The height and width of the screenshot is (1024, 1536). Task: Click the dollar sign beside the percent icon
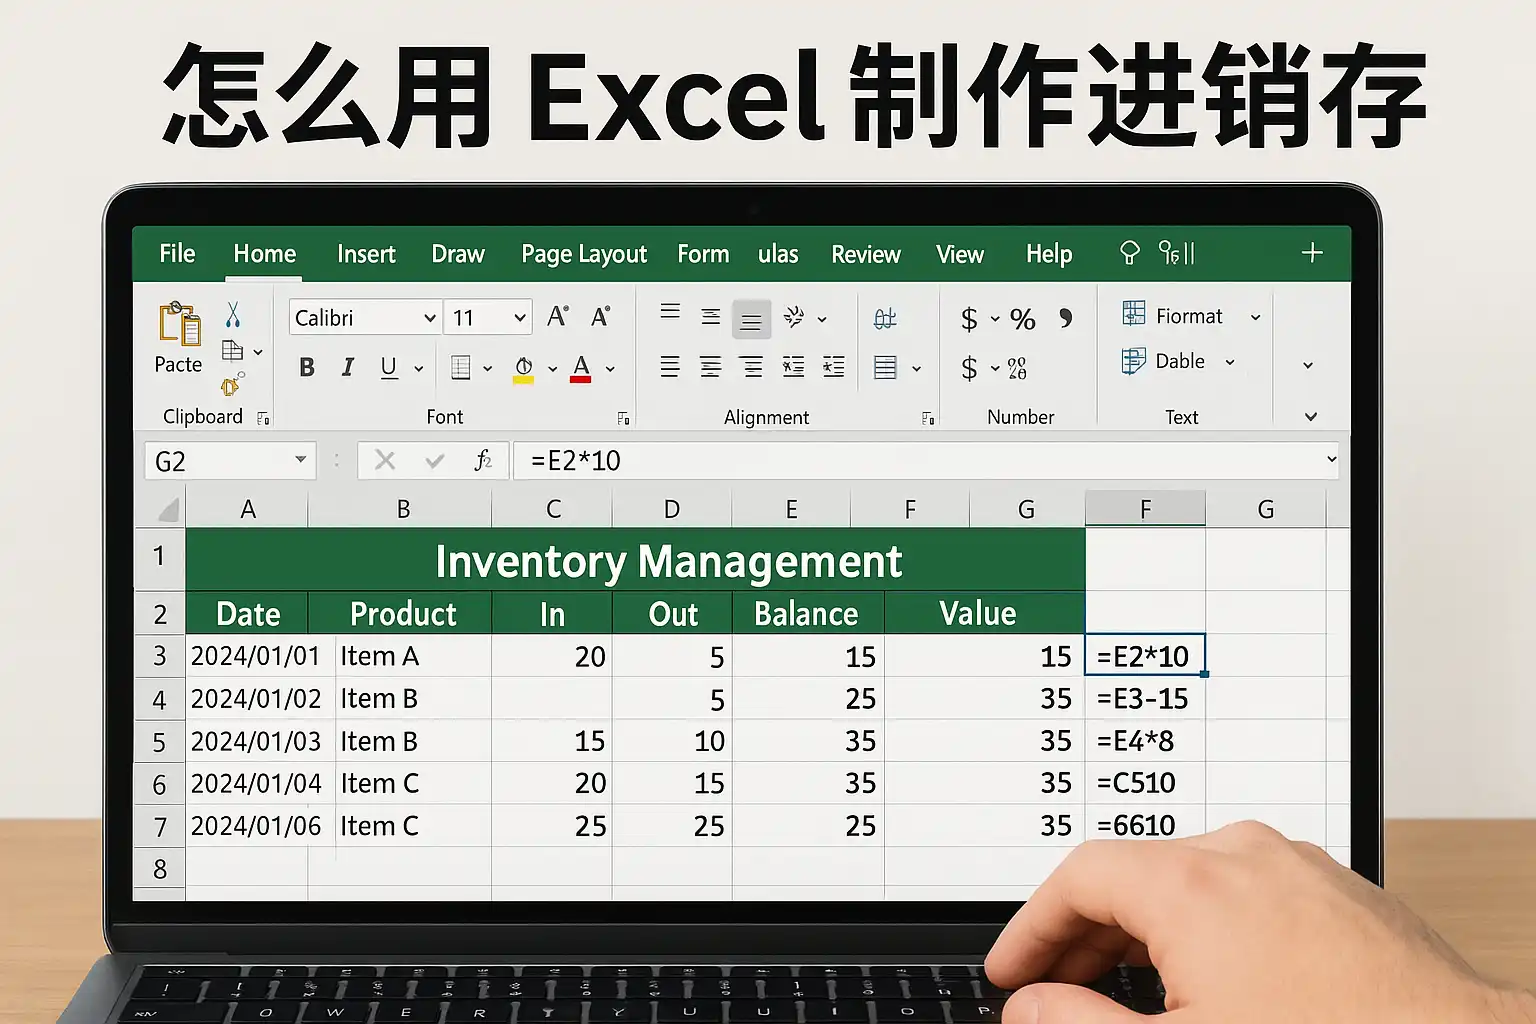click(x=969, y=319)
